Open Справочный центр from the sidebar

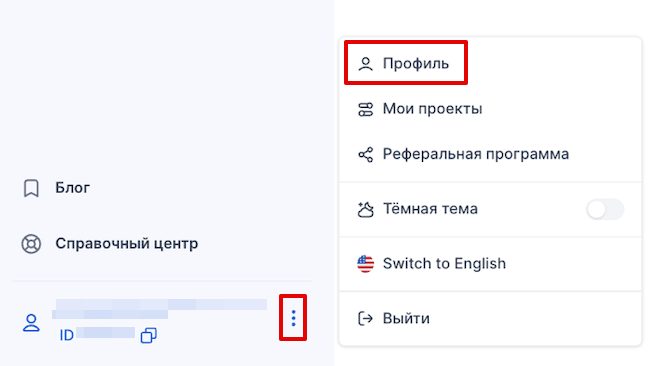tap(126, 243)
